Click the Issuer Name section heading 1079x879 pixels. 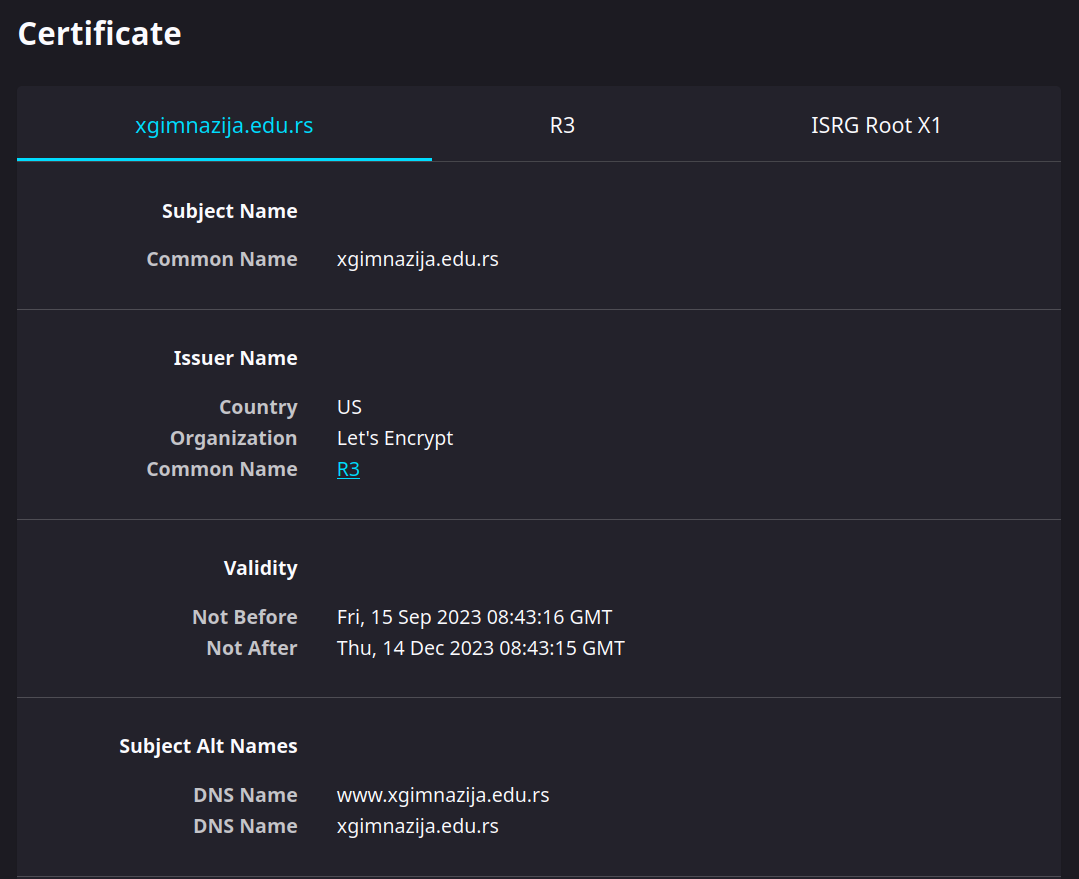pyautogui.click(x=235, y=359)
